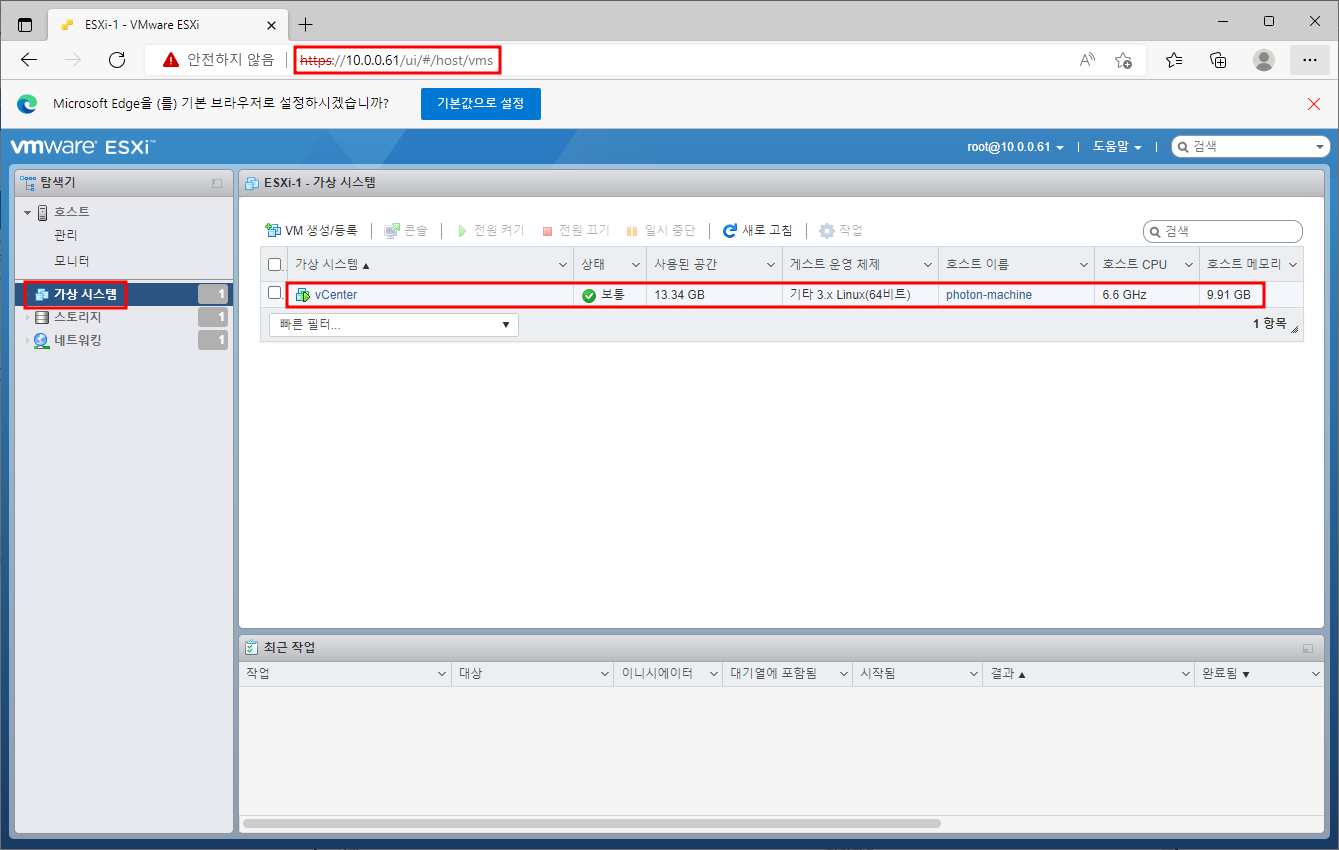Image resolution: width=1339 pixels, height=850 pixels.
Task: Click the VMware ESXi logo
Action: click(82, 147)
